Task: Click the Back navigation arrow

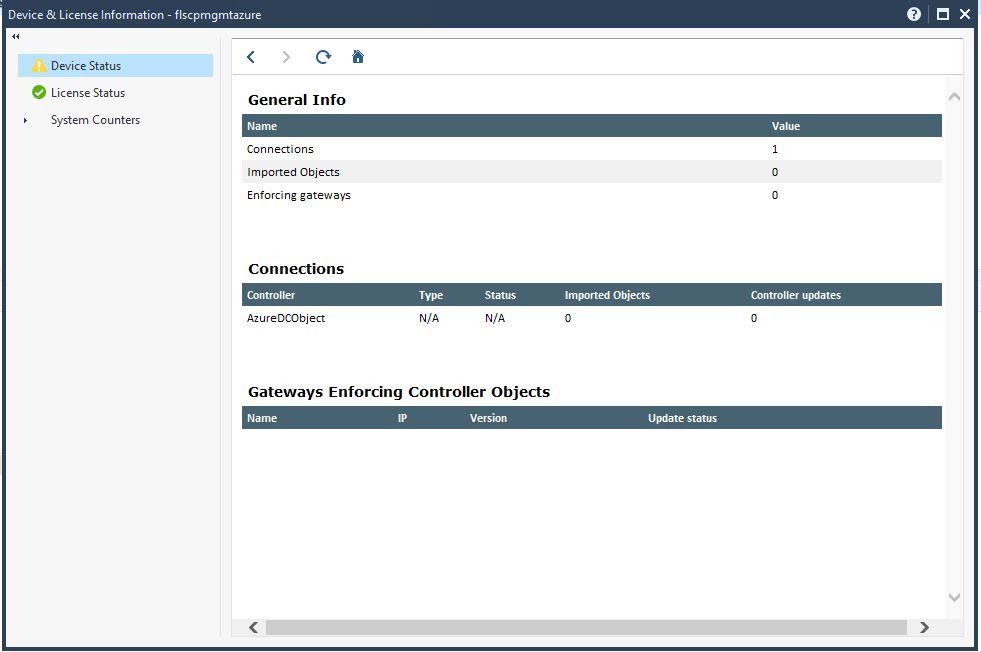Action: 251,57
